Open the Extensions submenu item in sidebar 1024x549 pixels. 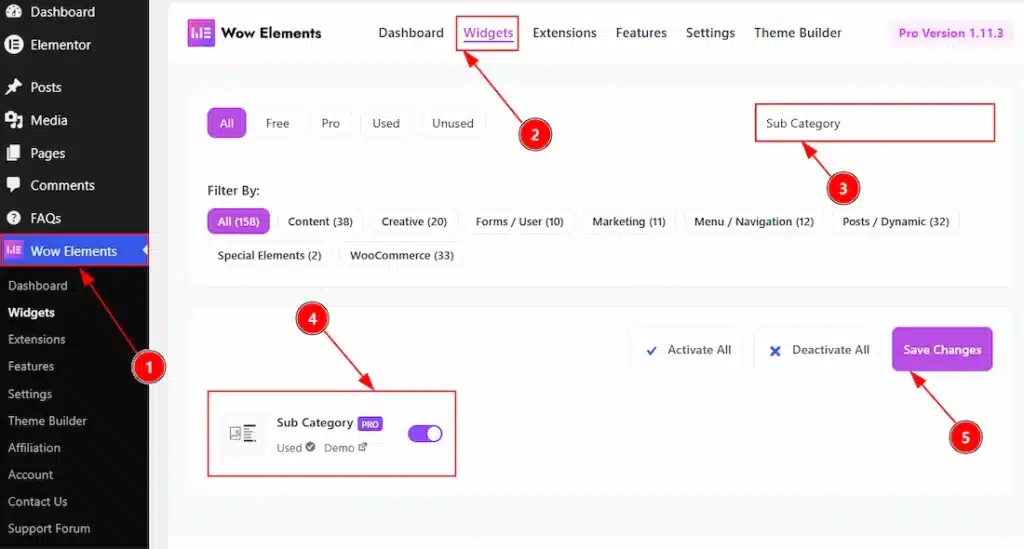[37, 339]
